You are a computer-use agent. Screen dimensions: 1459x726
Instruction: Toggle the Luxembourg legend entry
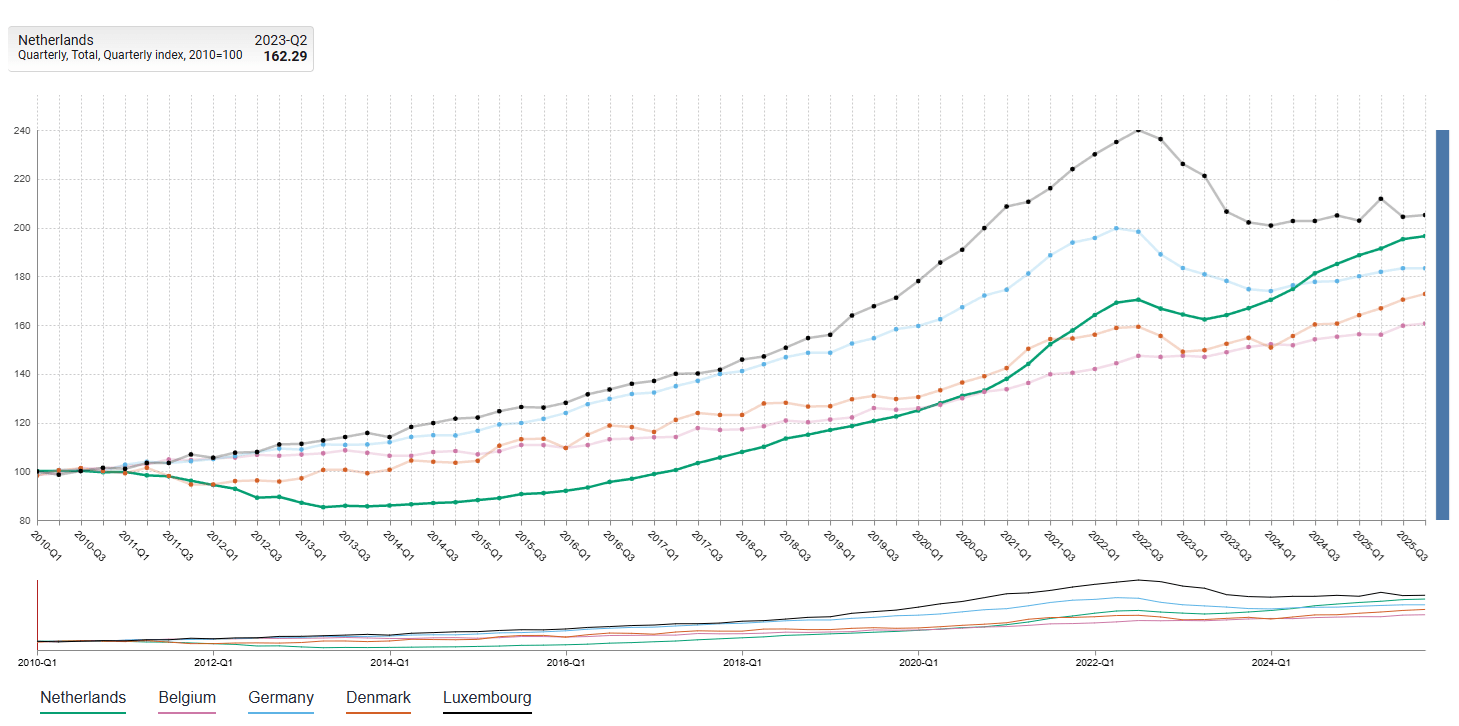click(487, 698)
